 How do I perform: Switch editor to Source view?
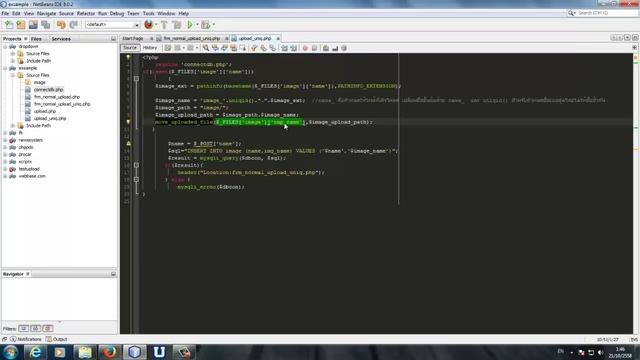pos(130,48)
